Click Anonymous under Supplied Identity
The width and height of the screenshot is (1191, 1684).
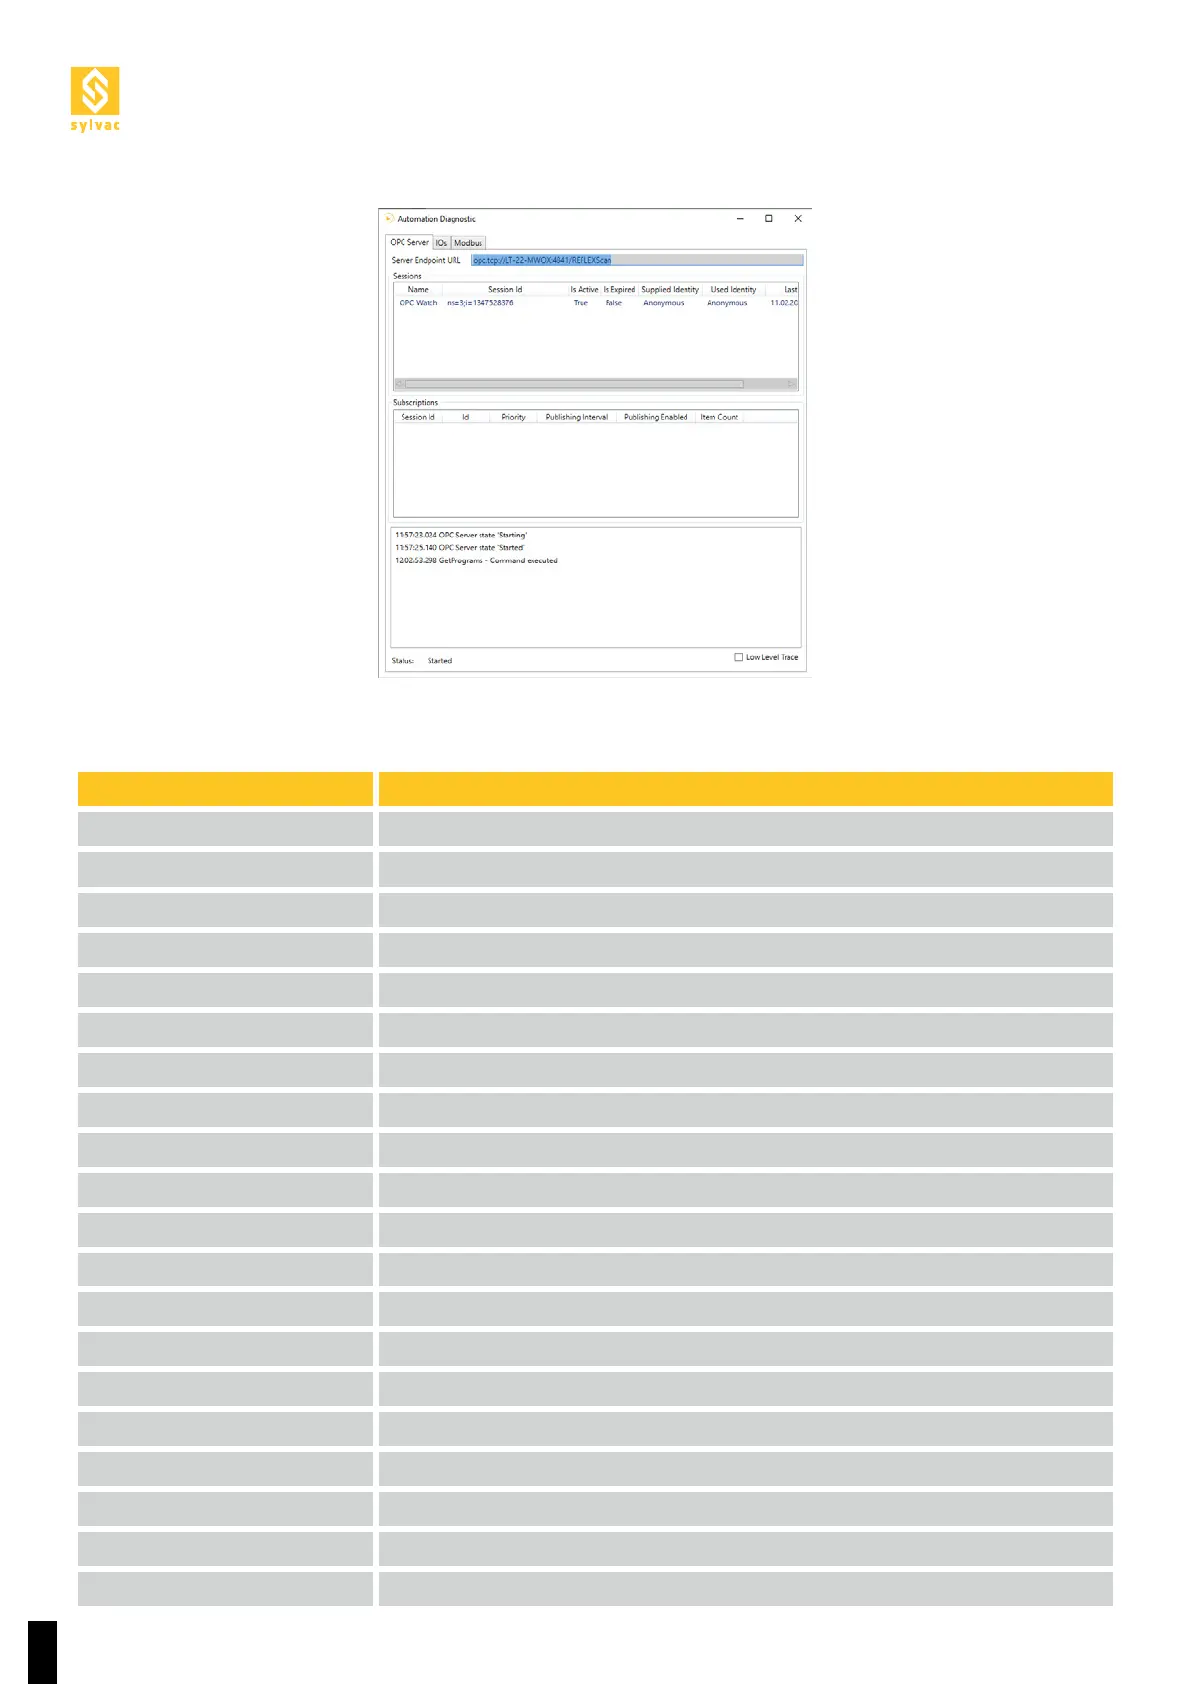pyautogui.click(x=664, y=303)
